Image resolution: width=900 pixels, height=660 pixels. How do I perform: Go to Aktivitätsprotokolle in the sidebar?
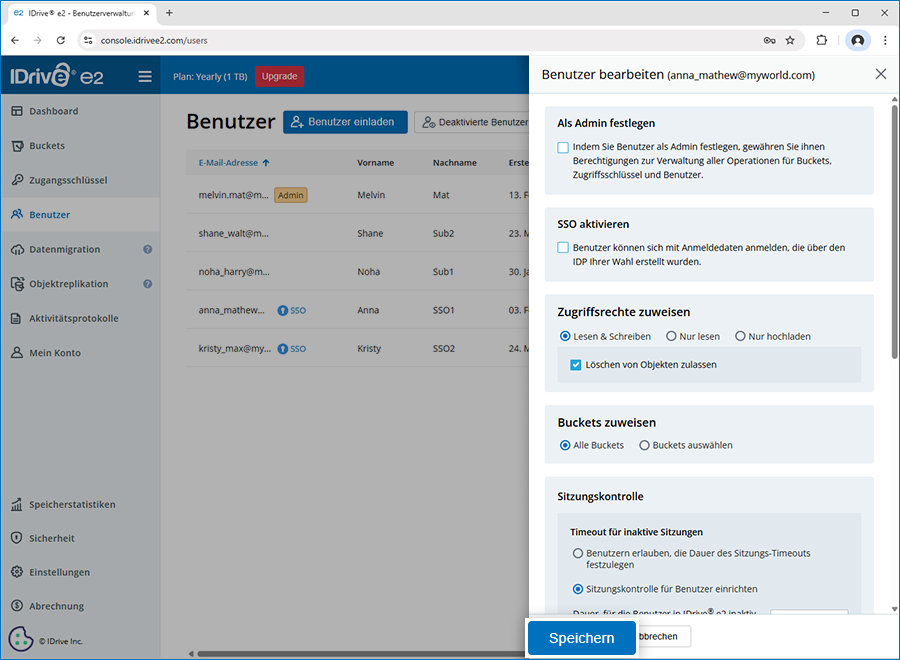73,318
